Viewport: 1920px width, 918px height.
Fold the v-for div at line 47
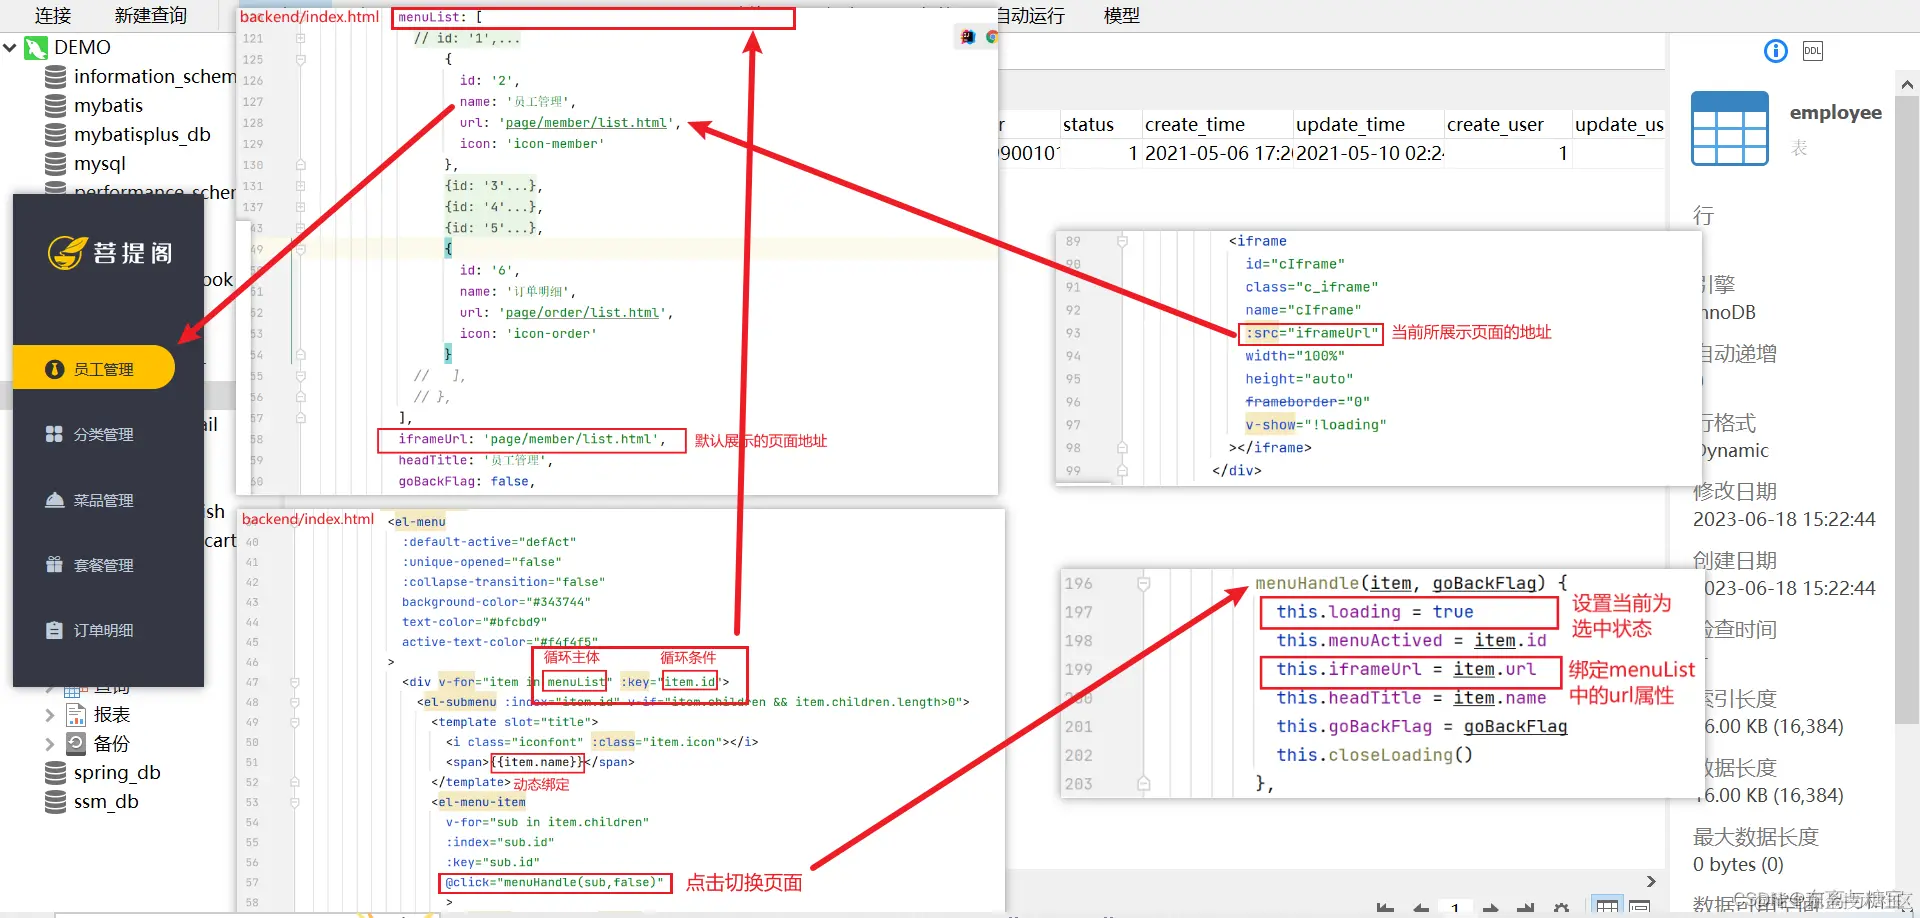click(295, 682)
